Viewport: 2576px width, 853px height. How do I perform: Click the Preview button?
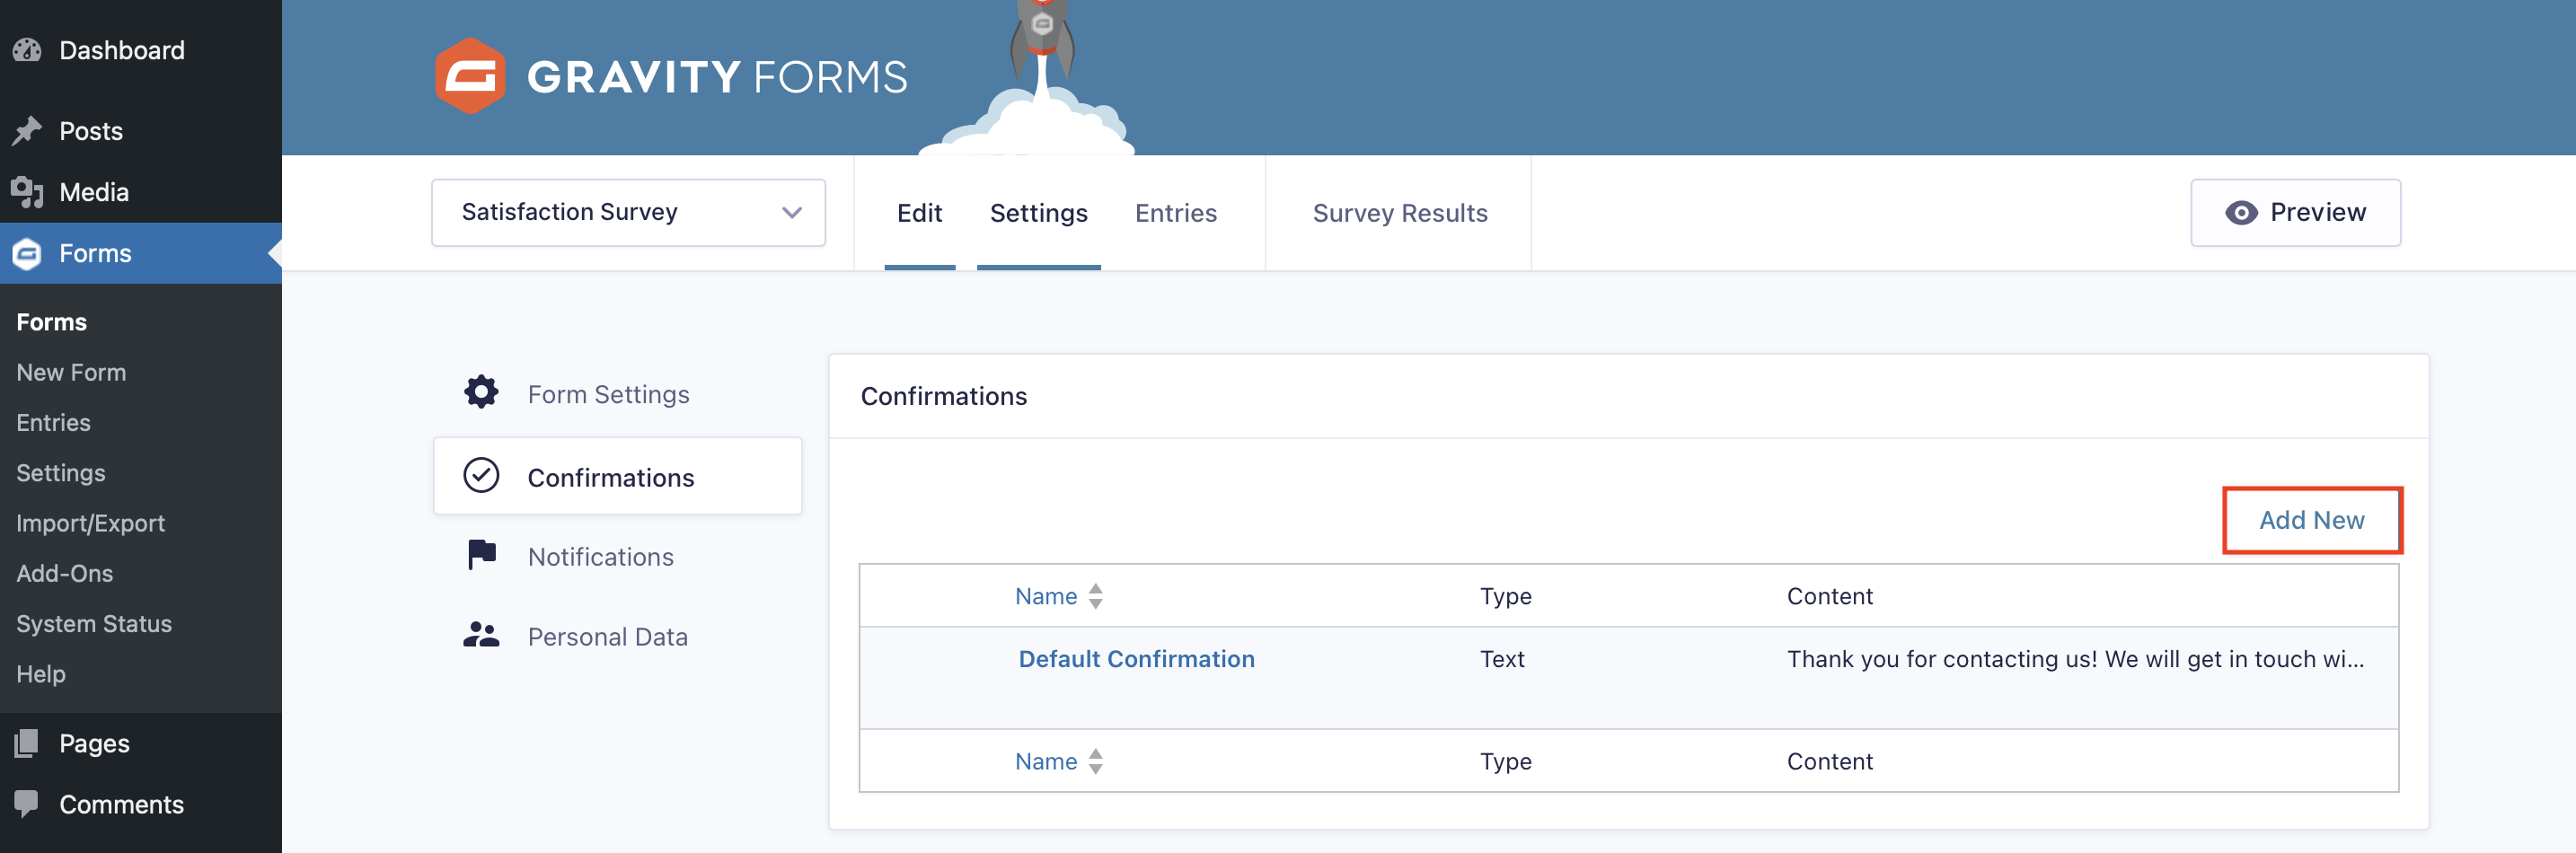(x=2295, y=213)
